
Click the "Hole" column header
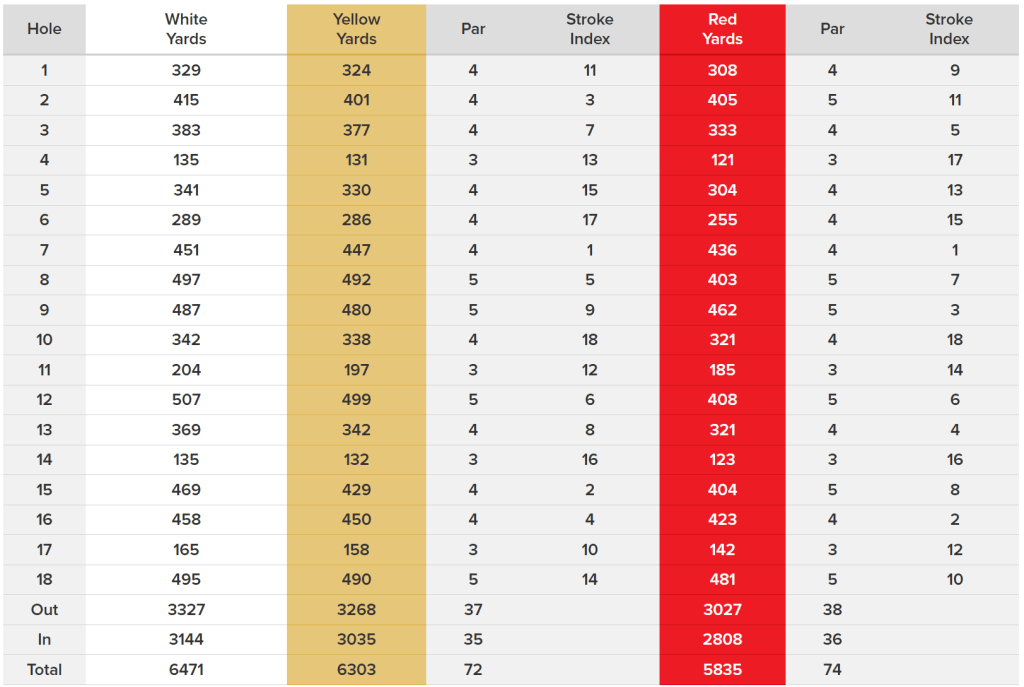44,29
